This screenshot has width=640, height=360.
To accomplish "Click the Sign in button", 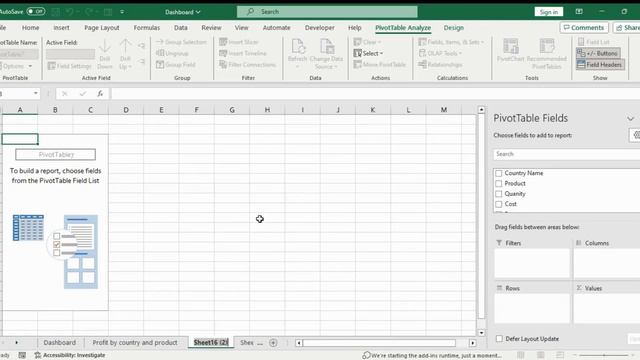I will pyautogui.click(x=549, y=12).
